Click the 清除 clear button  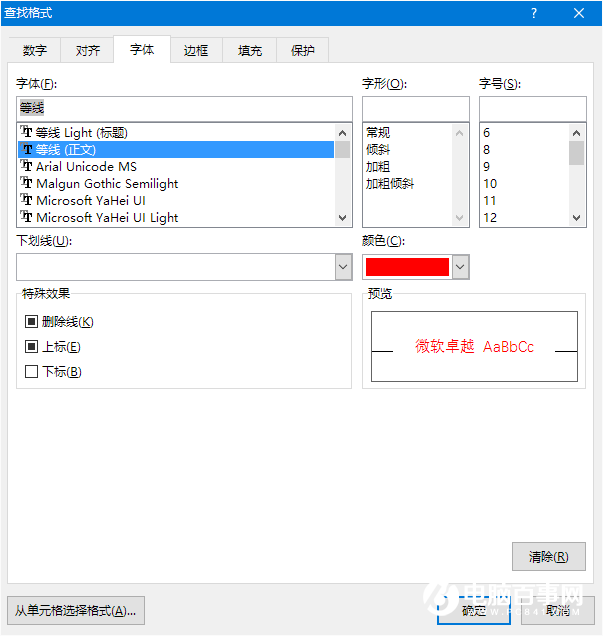click(547, 557)
